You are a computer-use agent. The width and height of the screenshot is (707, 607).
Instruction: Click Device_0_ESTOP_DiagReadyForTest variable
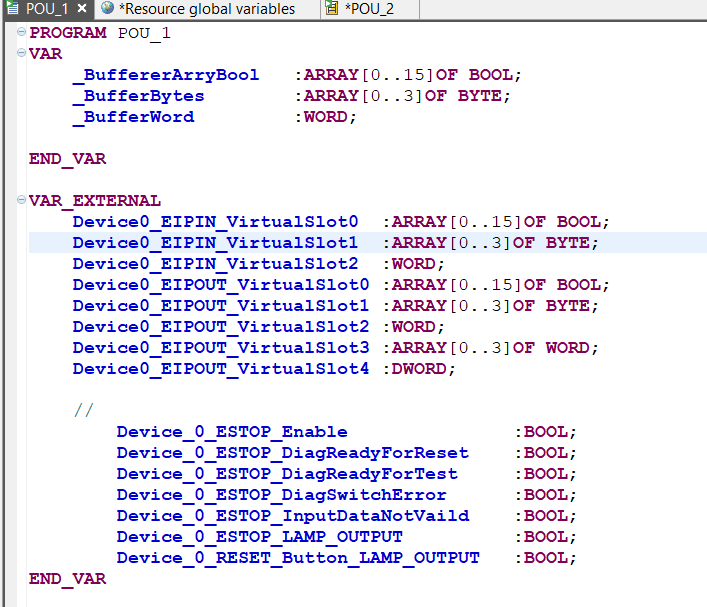[287, 474]
